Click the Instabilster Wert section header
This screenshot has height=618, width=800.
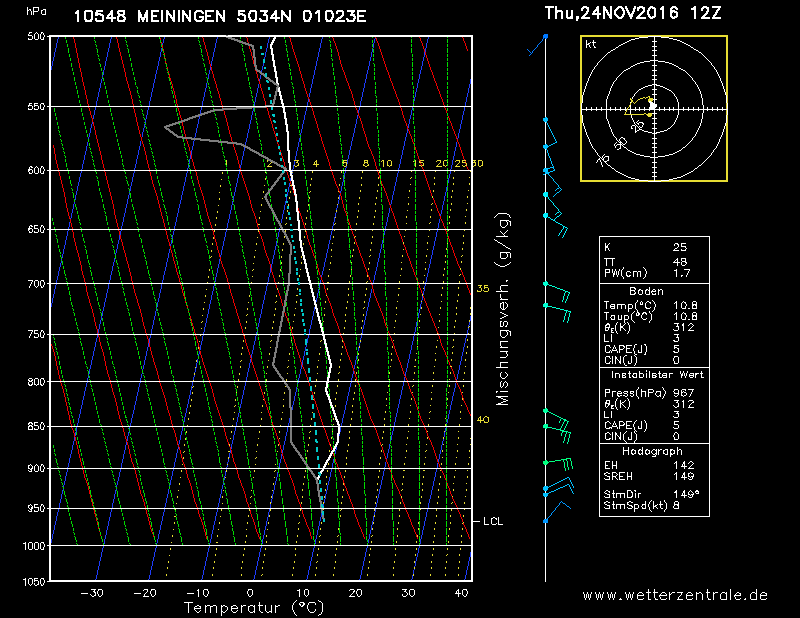click(x=654, y=374)
